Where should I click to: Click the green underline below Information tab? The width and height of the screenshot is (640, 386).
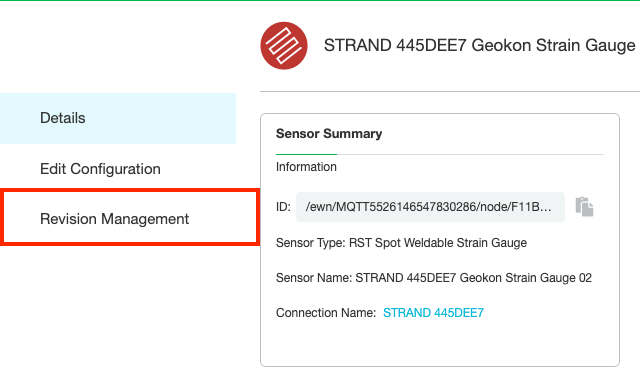pyautogui.click(x=306, y=154)
